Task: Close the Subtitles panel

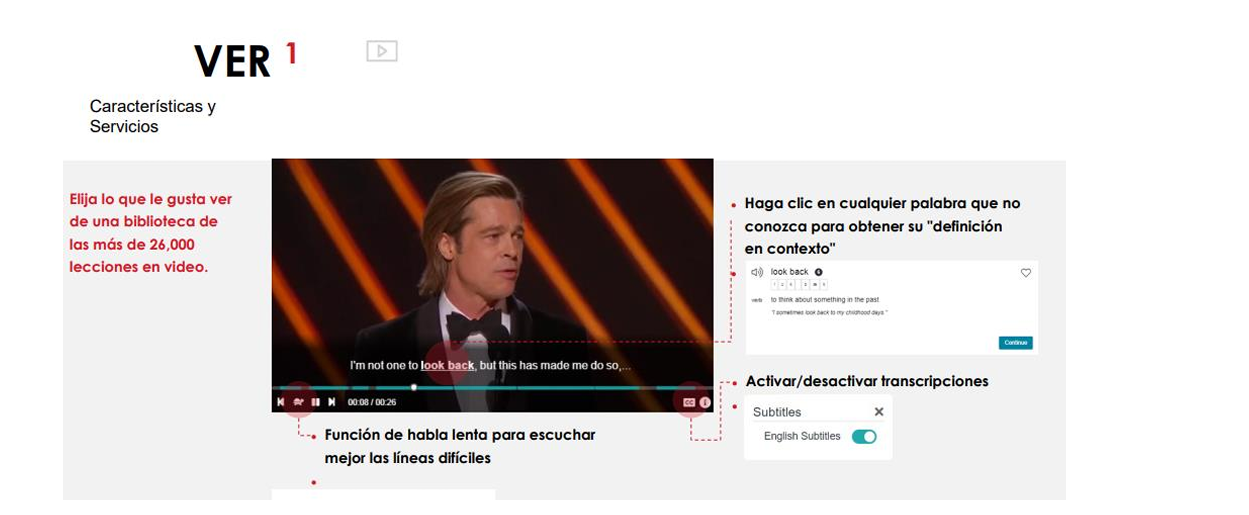Action: (879, 411)
